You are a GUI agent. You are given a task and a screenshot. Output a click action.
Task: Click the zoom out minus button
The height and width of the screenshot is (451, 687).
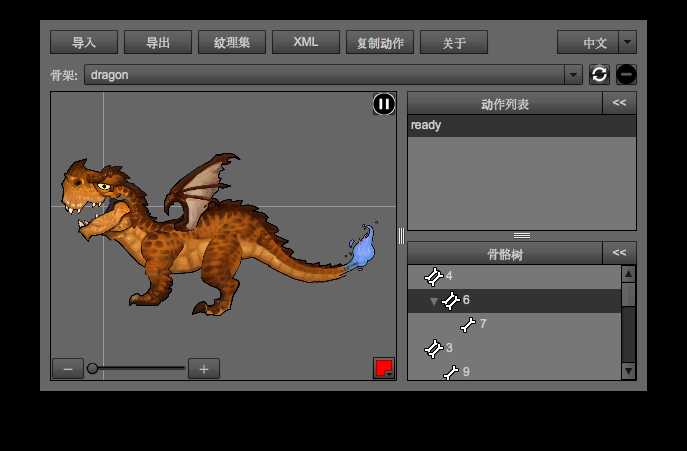click(68, 369)
